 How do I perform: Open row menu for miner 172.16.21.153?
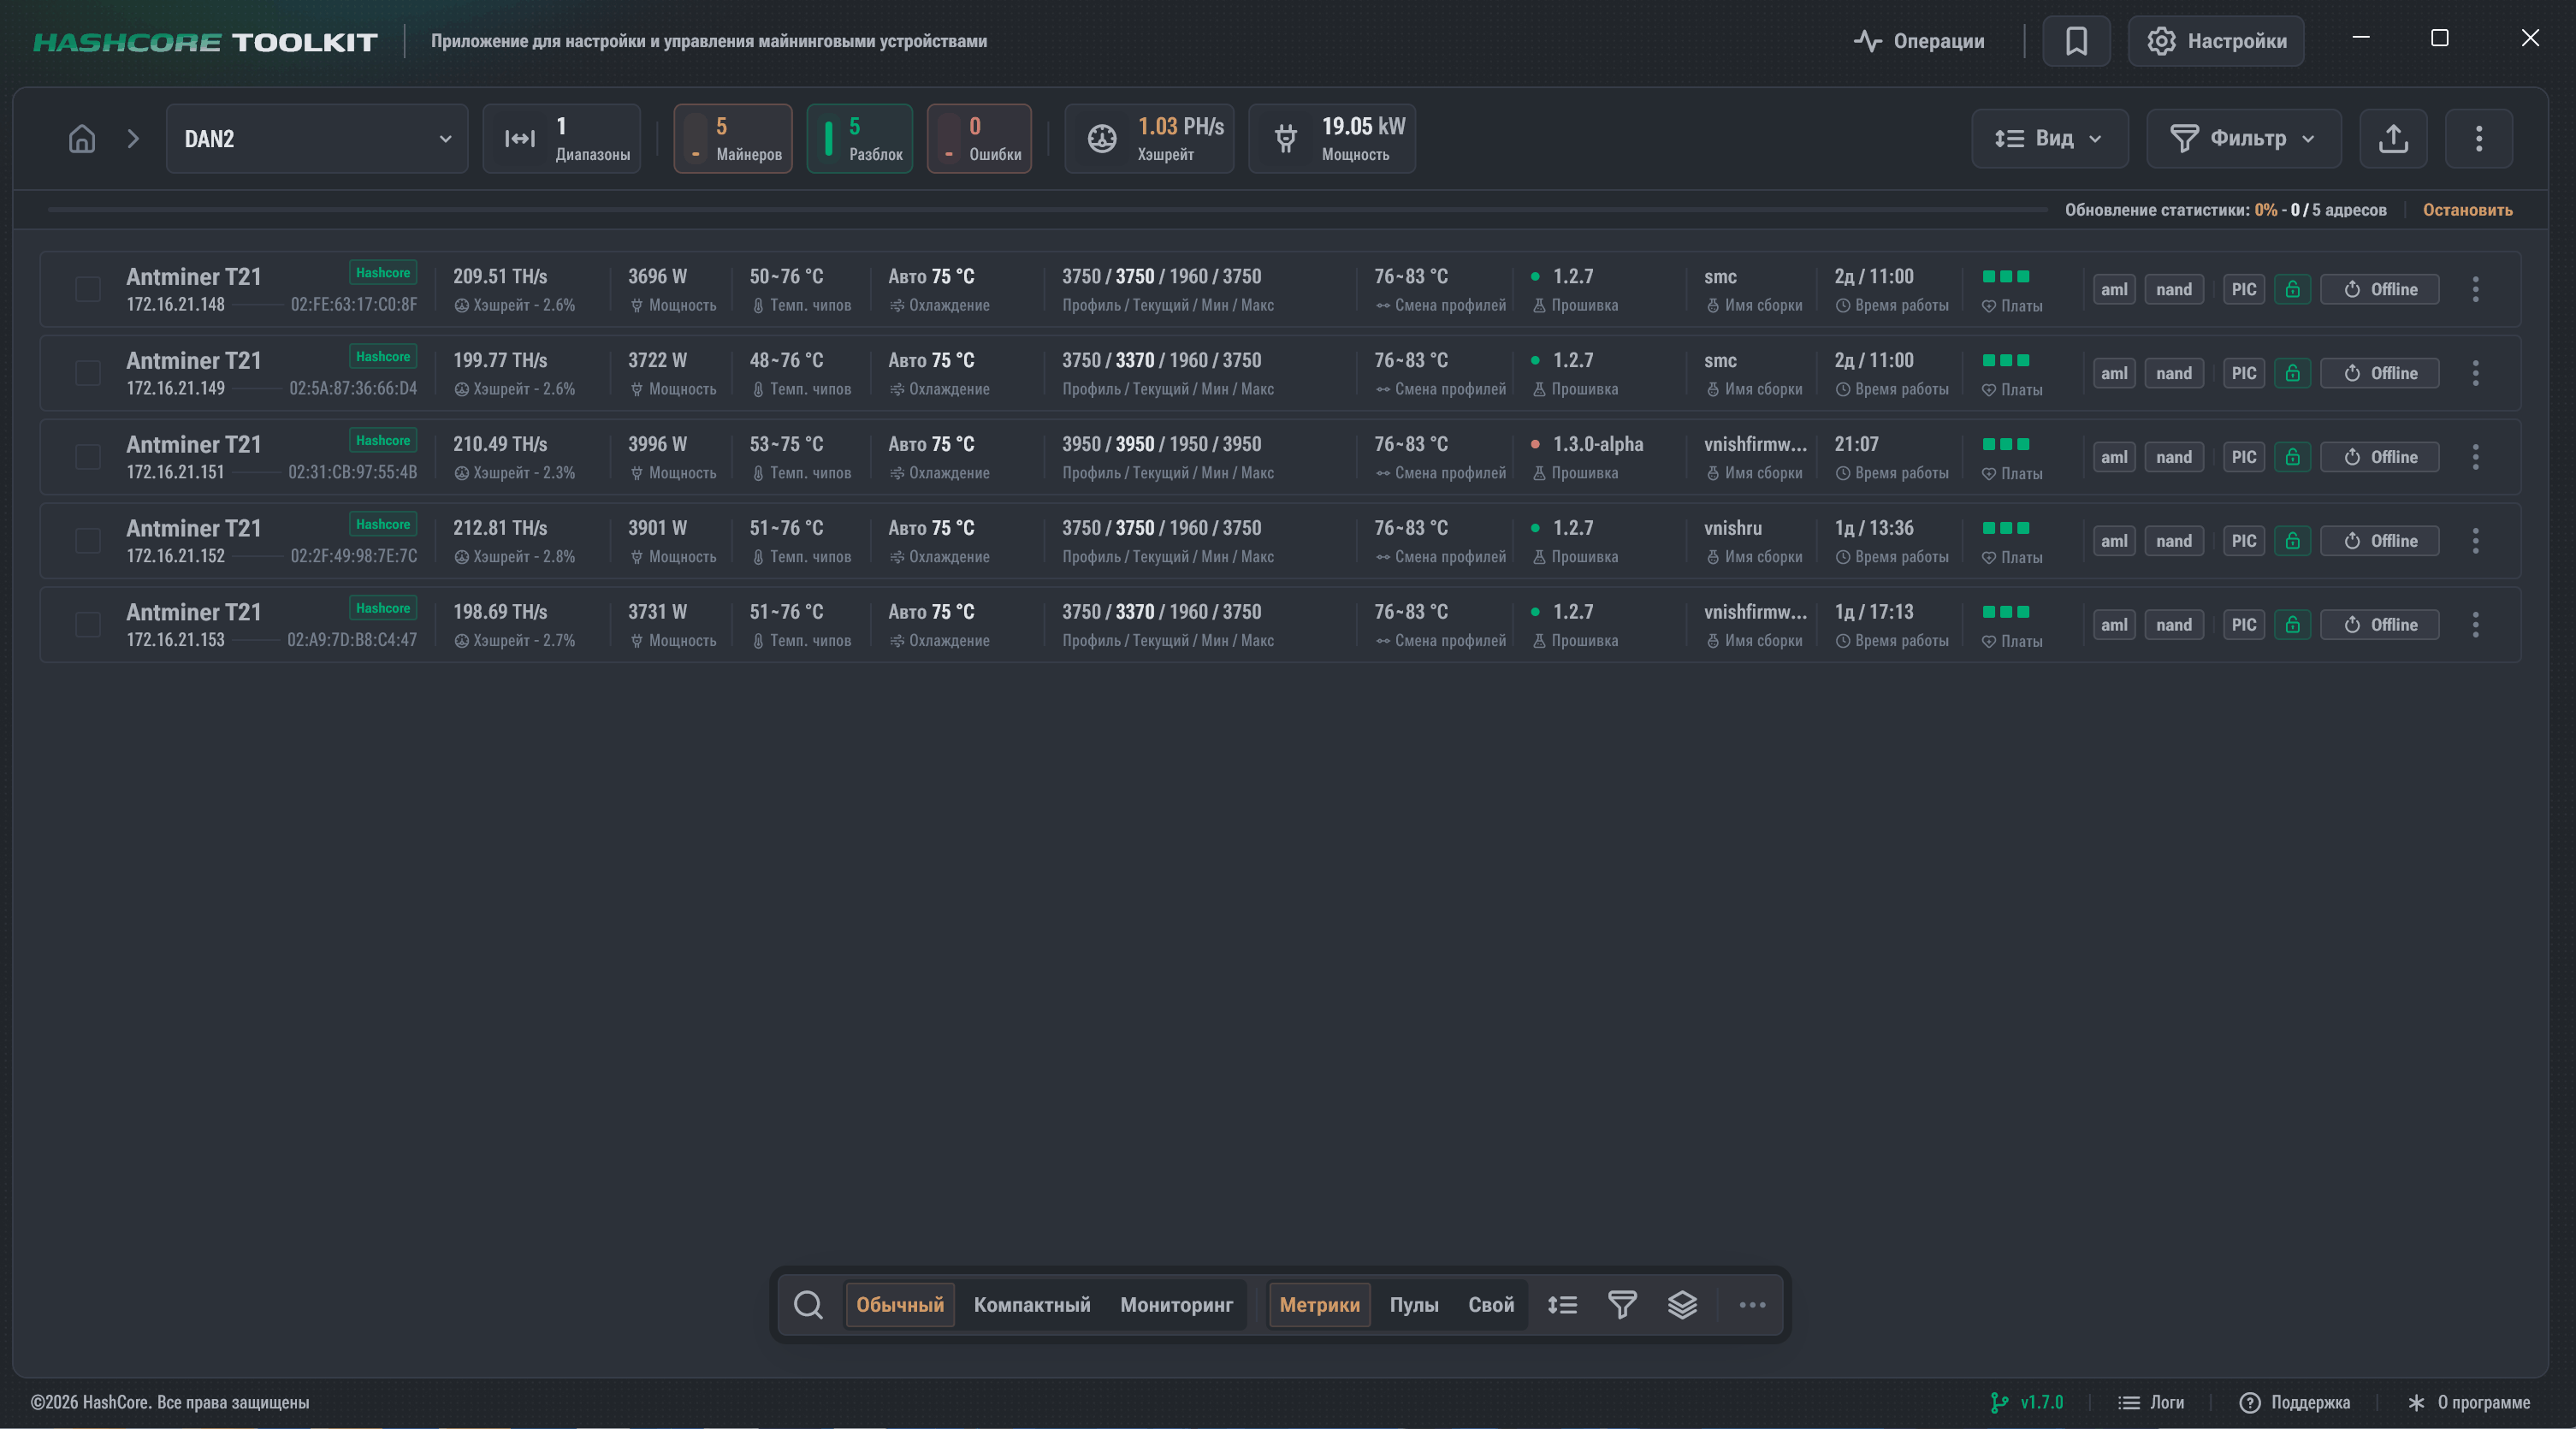(2475, 625)
